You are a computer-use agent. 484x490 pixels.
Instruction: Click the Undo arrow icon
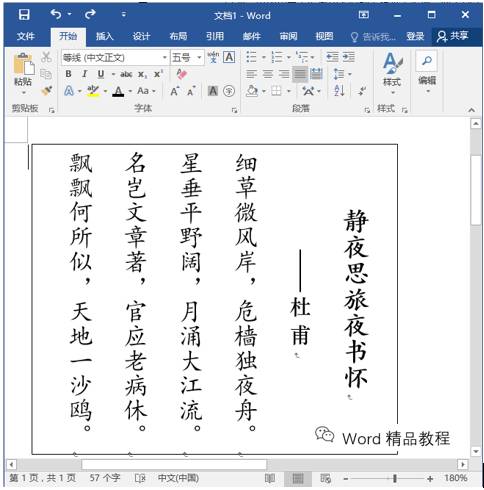pos(56,14)
